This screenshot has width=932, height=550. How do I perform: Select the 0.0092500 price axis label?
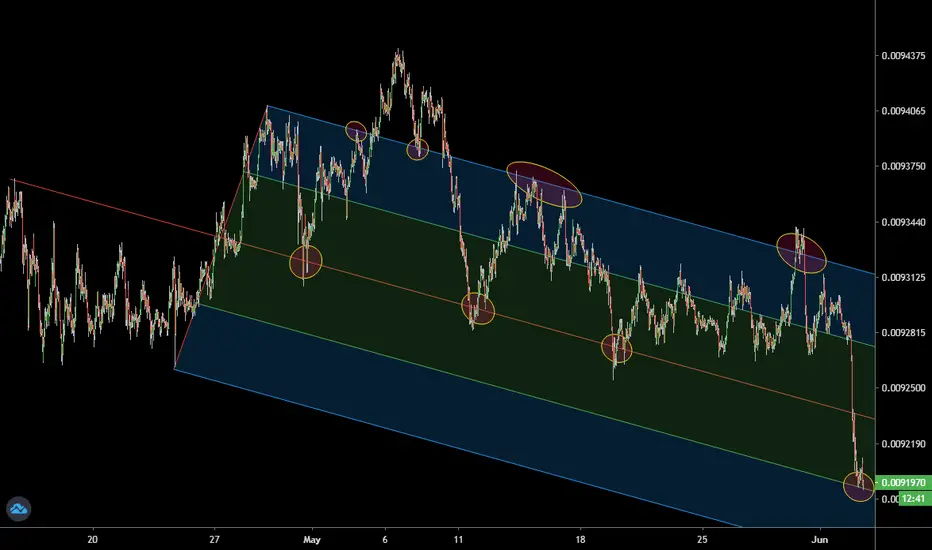(x=903, y=388)
